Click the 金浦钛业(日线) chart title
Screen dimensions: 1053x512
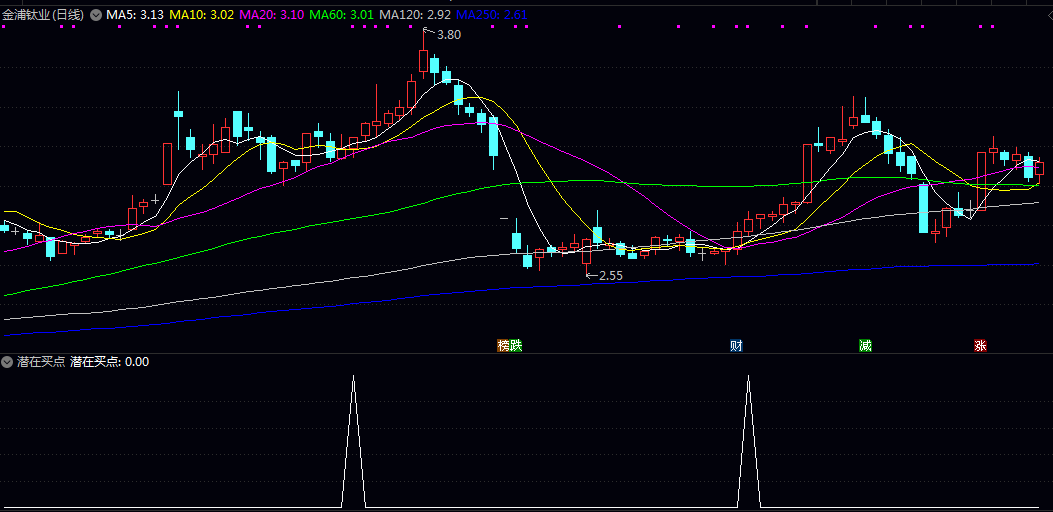(x=43, y=15)
